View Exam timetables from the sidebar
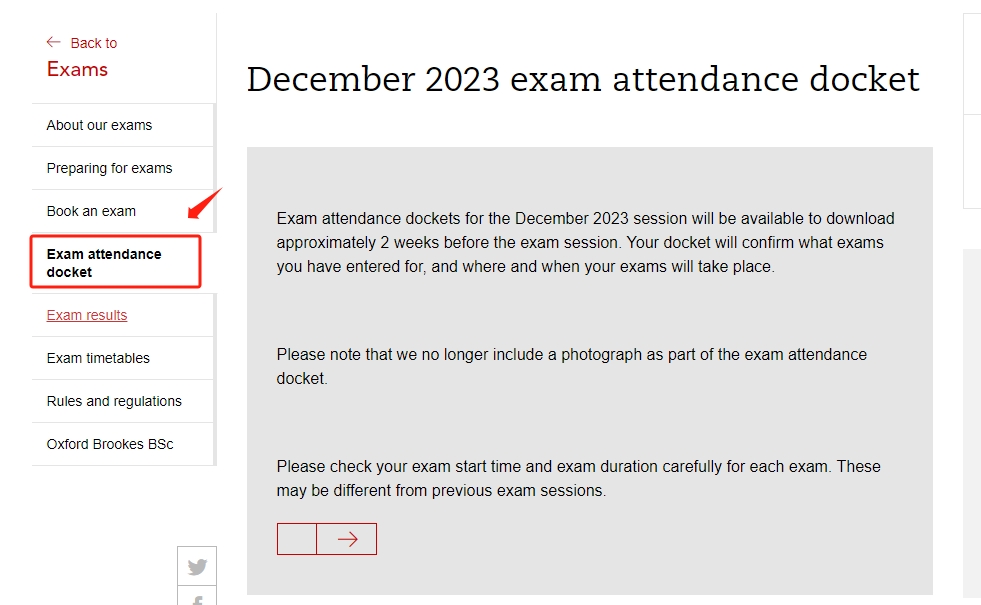 pyautogui.click(x=98, y=358)
